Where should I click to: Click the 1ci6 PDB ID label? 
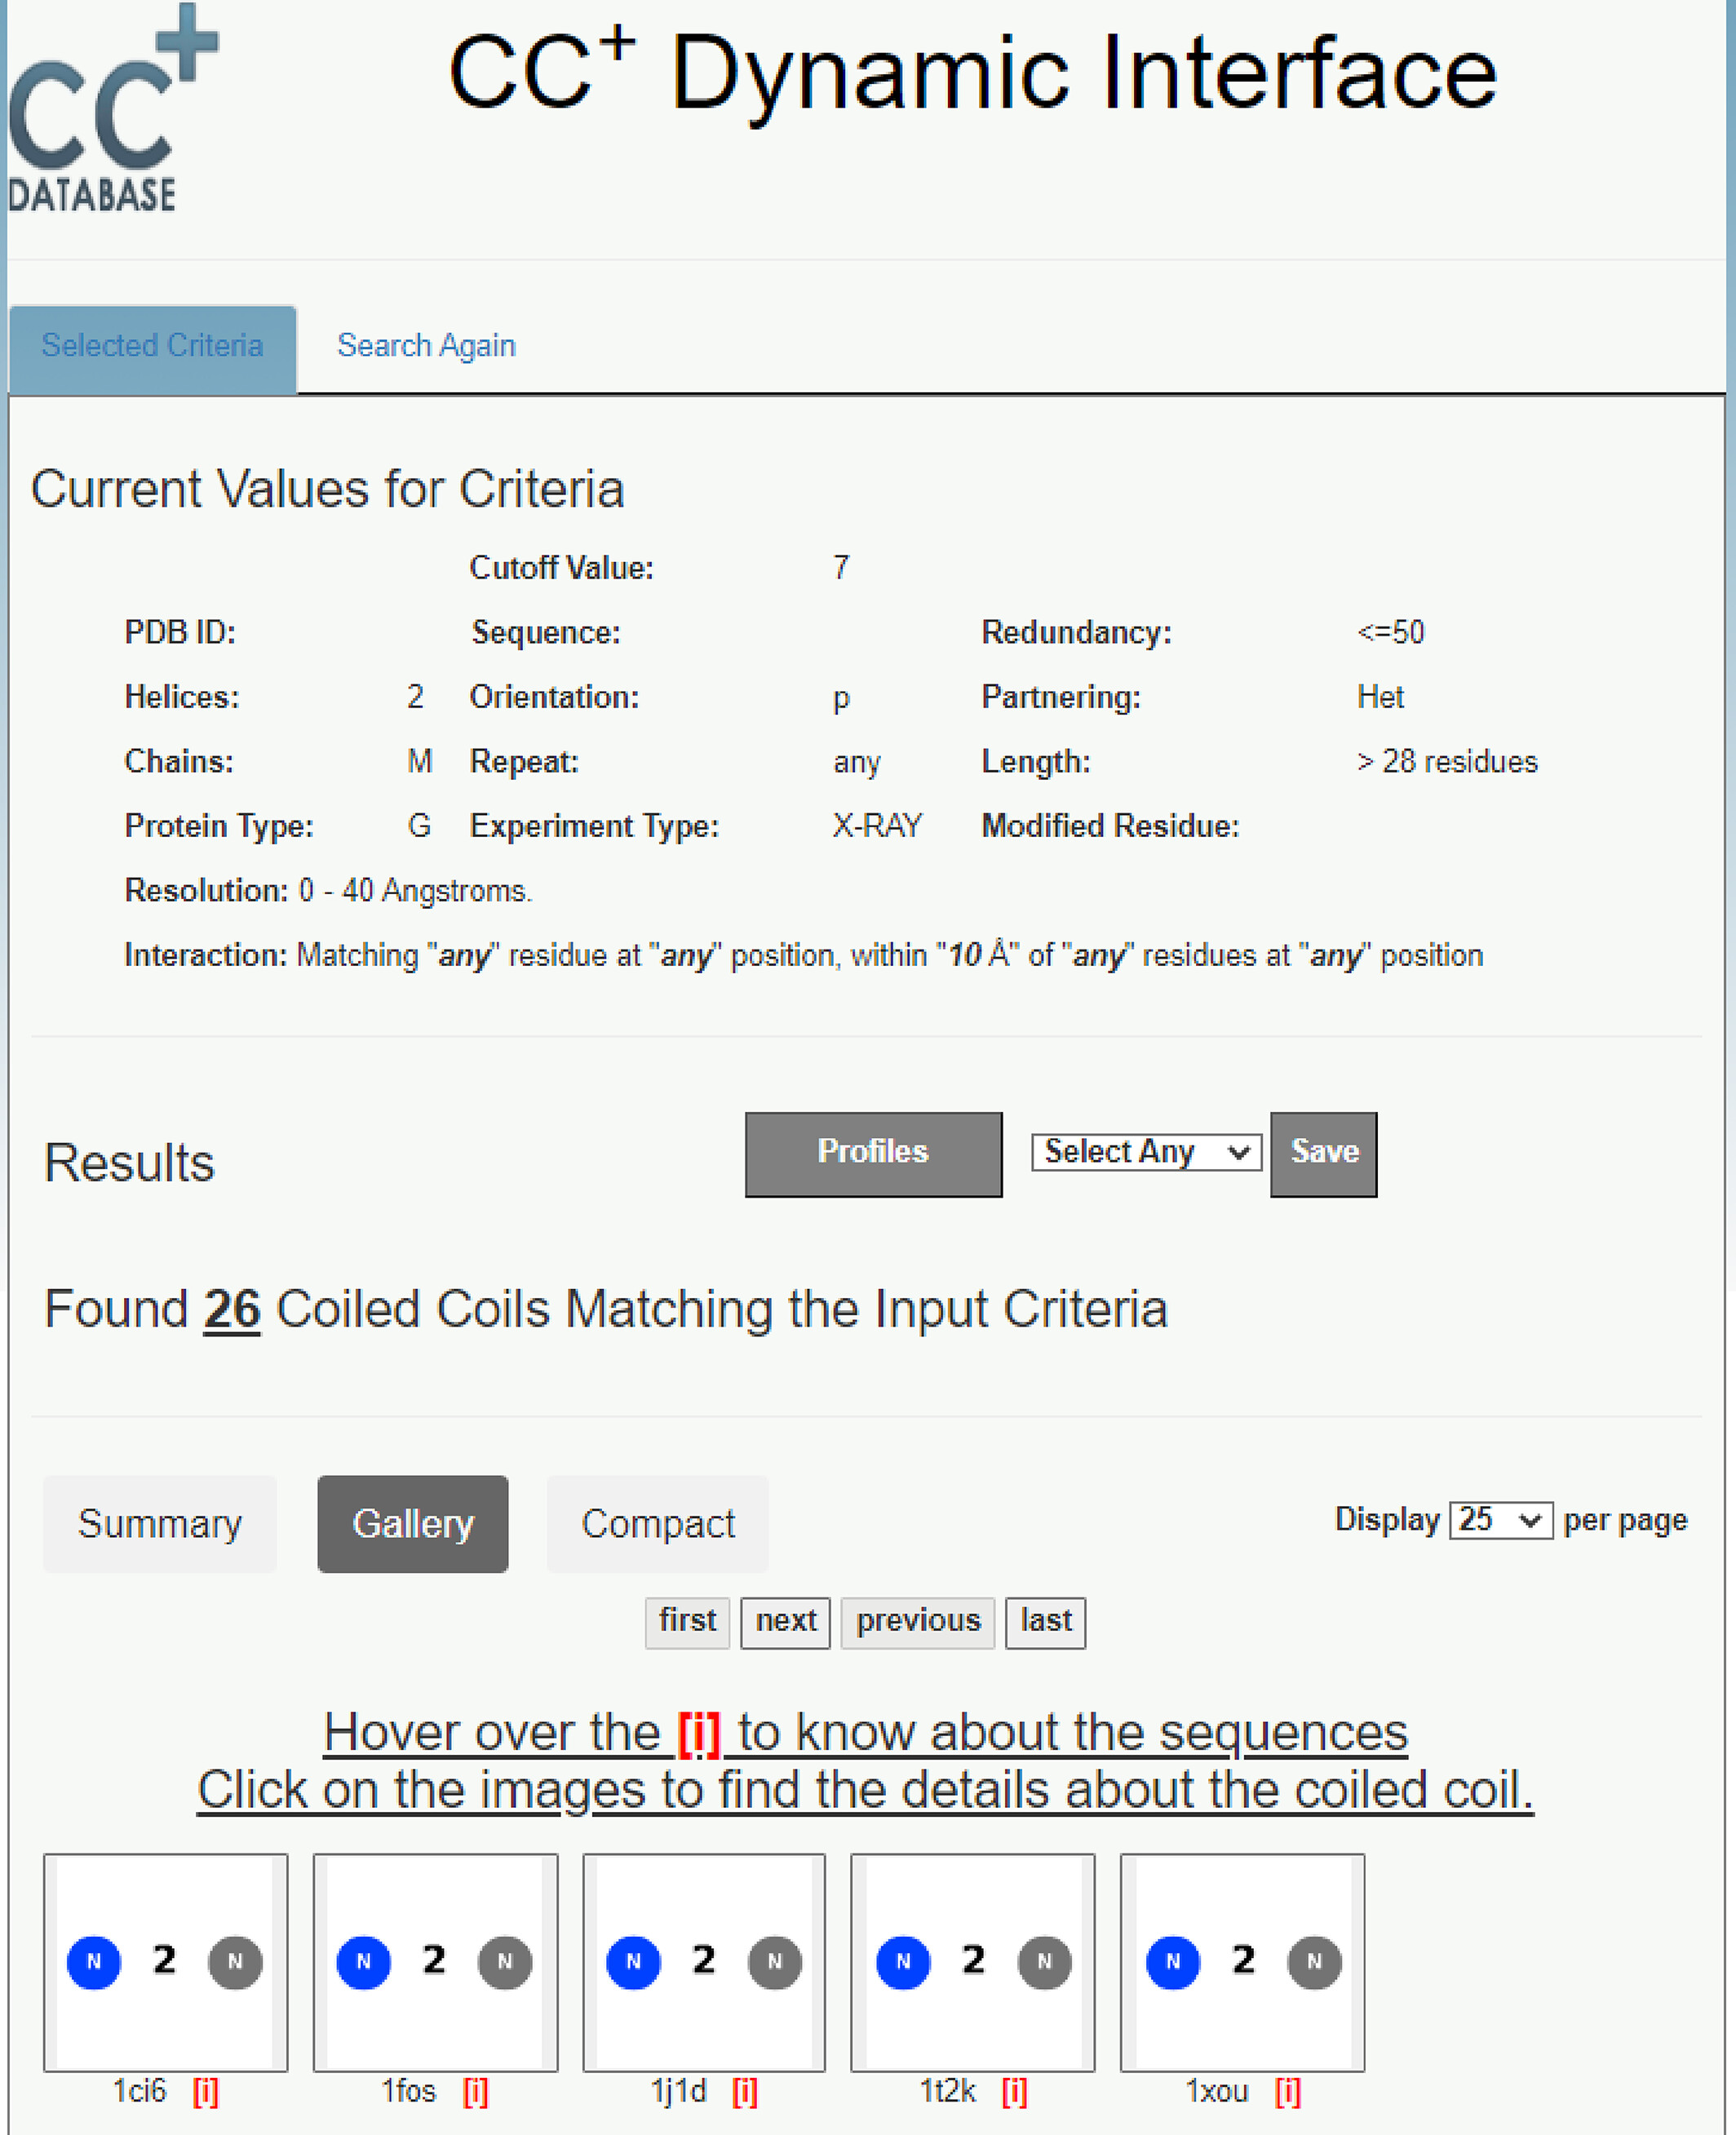click(139, 2091)
